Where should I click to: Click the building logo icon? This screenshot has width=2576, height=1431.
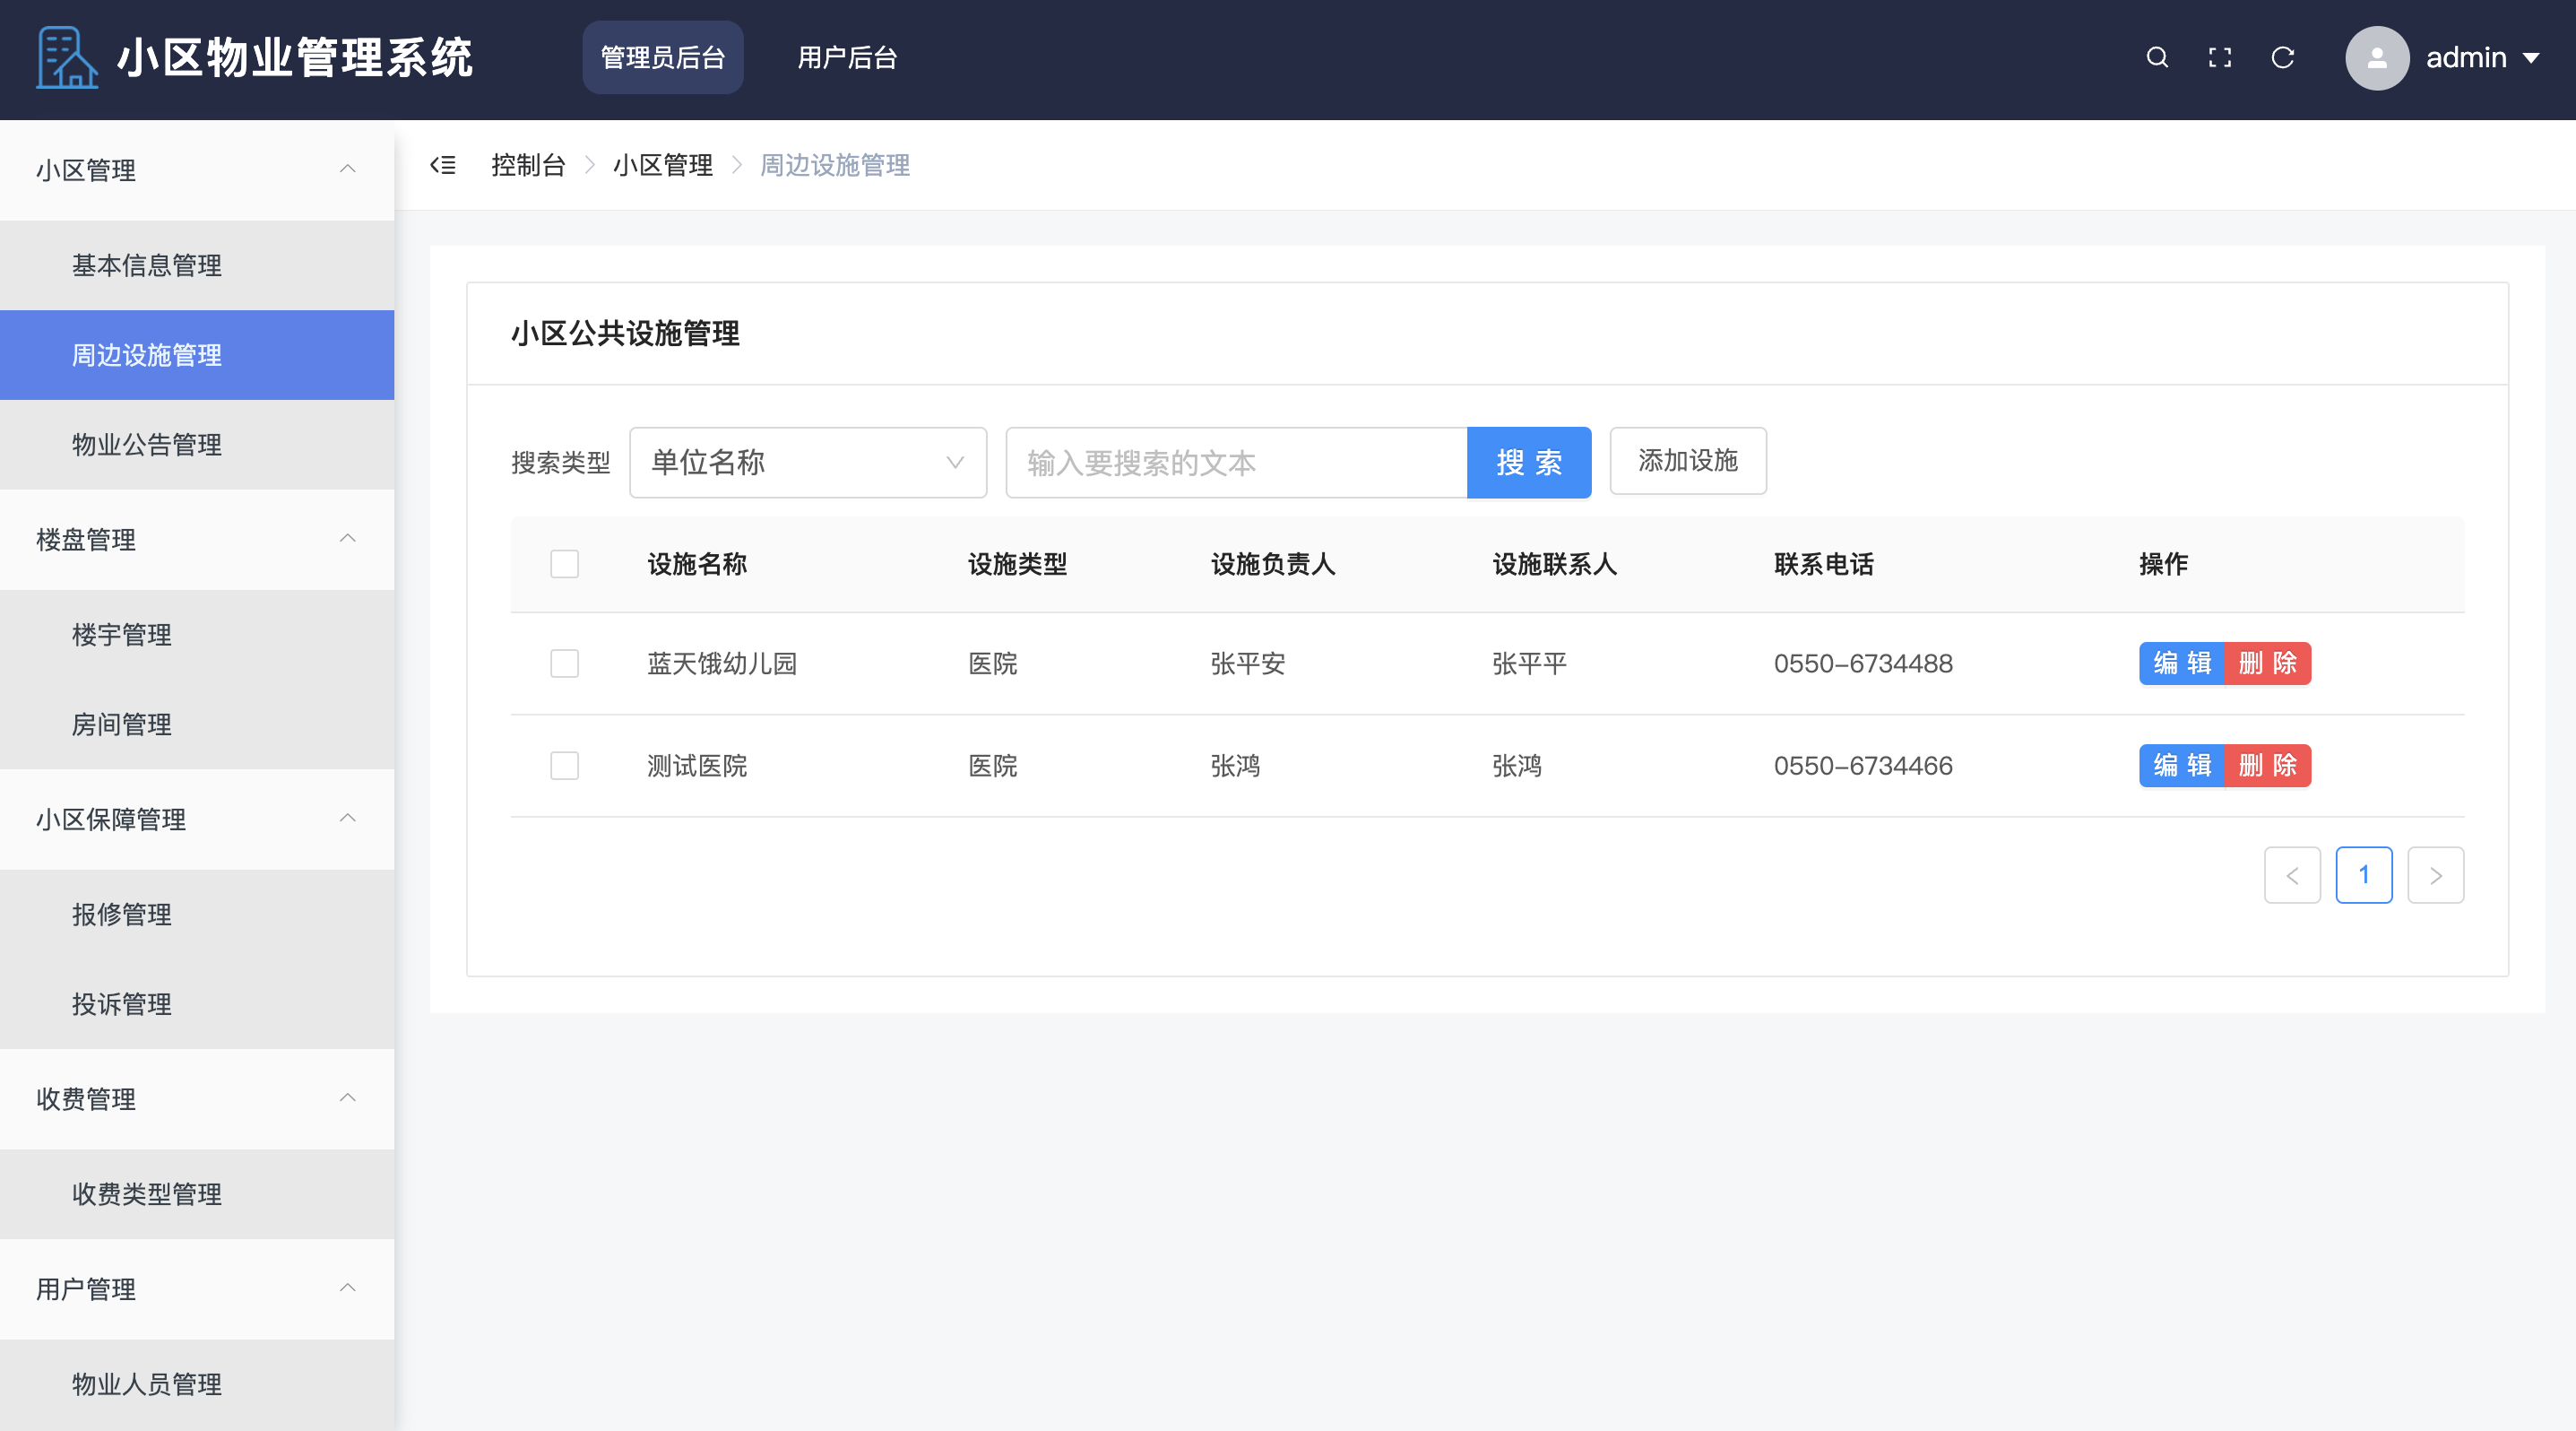click(x=67, y=58)
